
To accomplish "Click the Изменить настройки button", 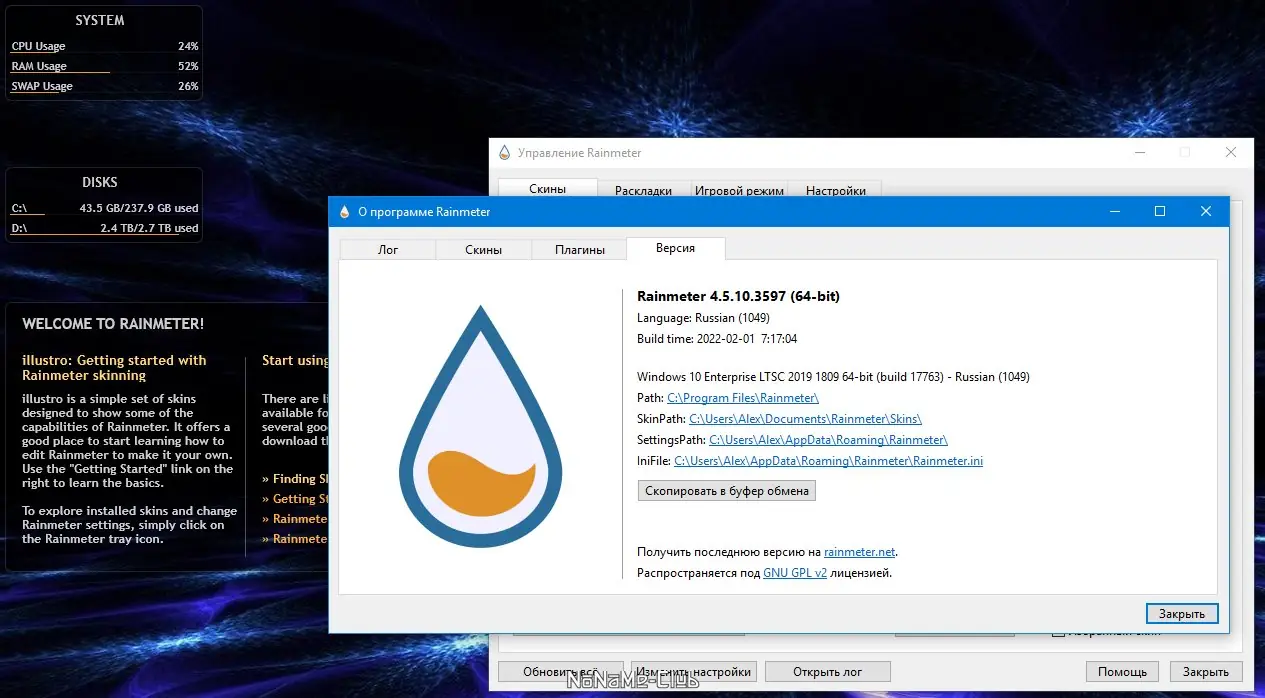I will pyautogui.click(x=692, y=672).
